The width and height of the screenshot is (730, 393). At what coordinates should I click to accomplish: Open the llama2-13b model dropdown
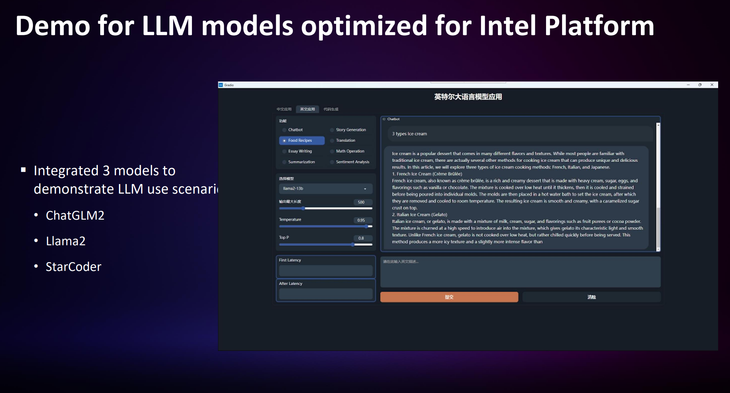pos(325,189)
